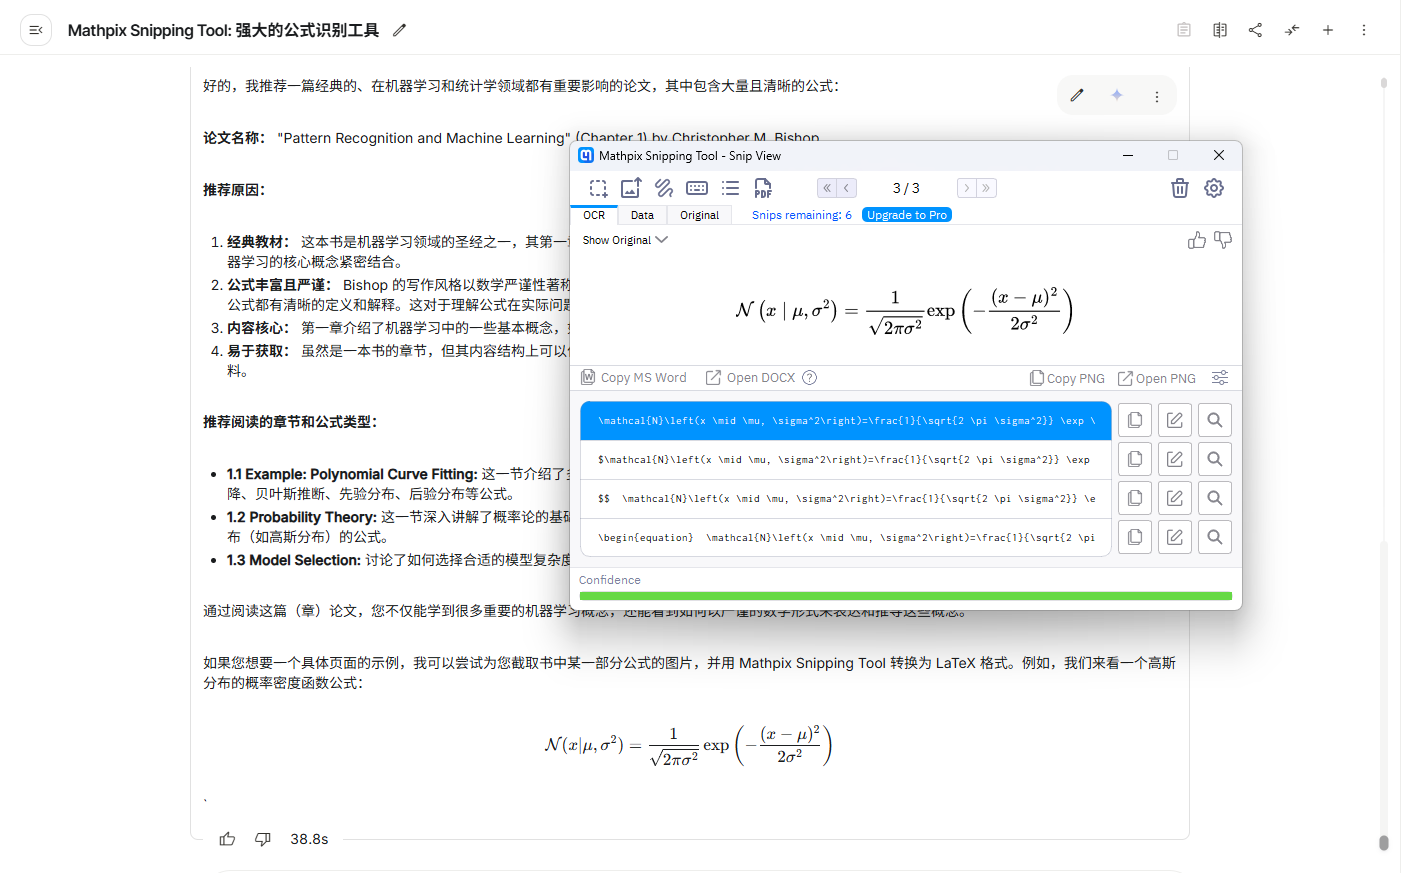
Task: Switch to the Data tab
Action: 642,215
